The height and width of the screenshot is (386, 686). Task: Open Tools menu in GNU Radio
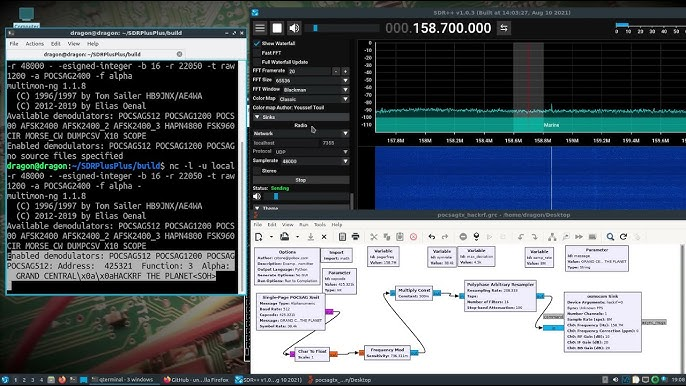pos(320,225)
